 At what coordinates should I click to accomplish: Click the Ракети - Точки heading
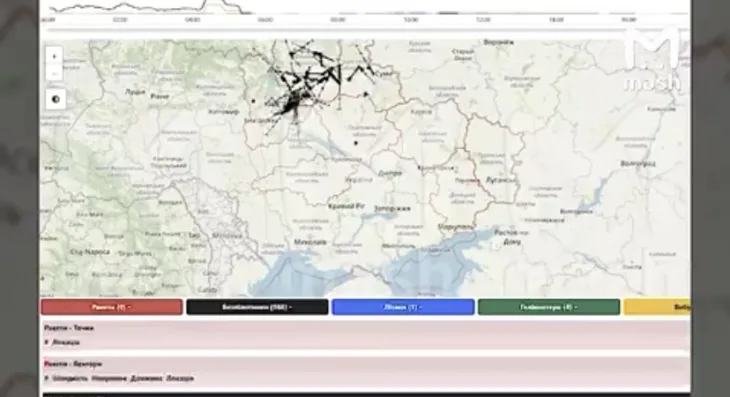pyautogui.click(x=69, y=328)
